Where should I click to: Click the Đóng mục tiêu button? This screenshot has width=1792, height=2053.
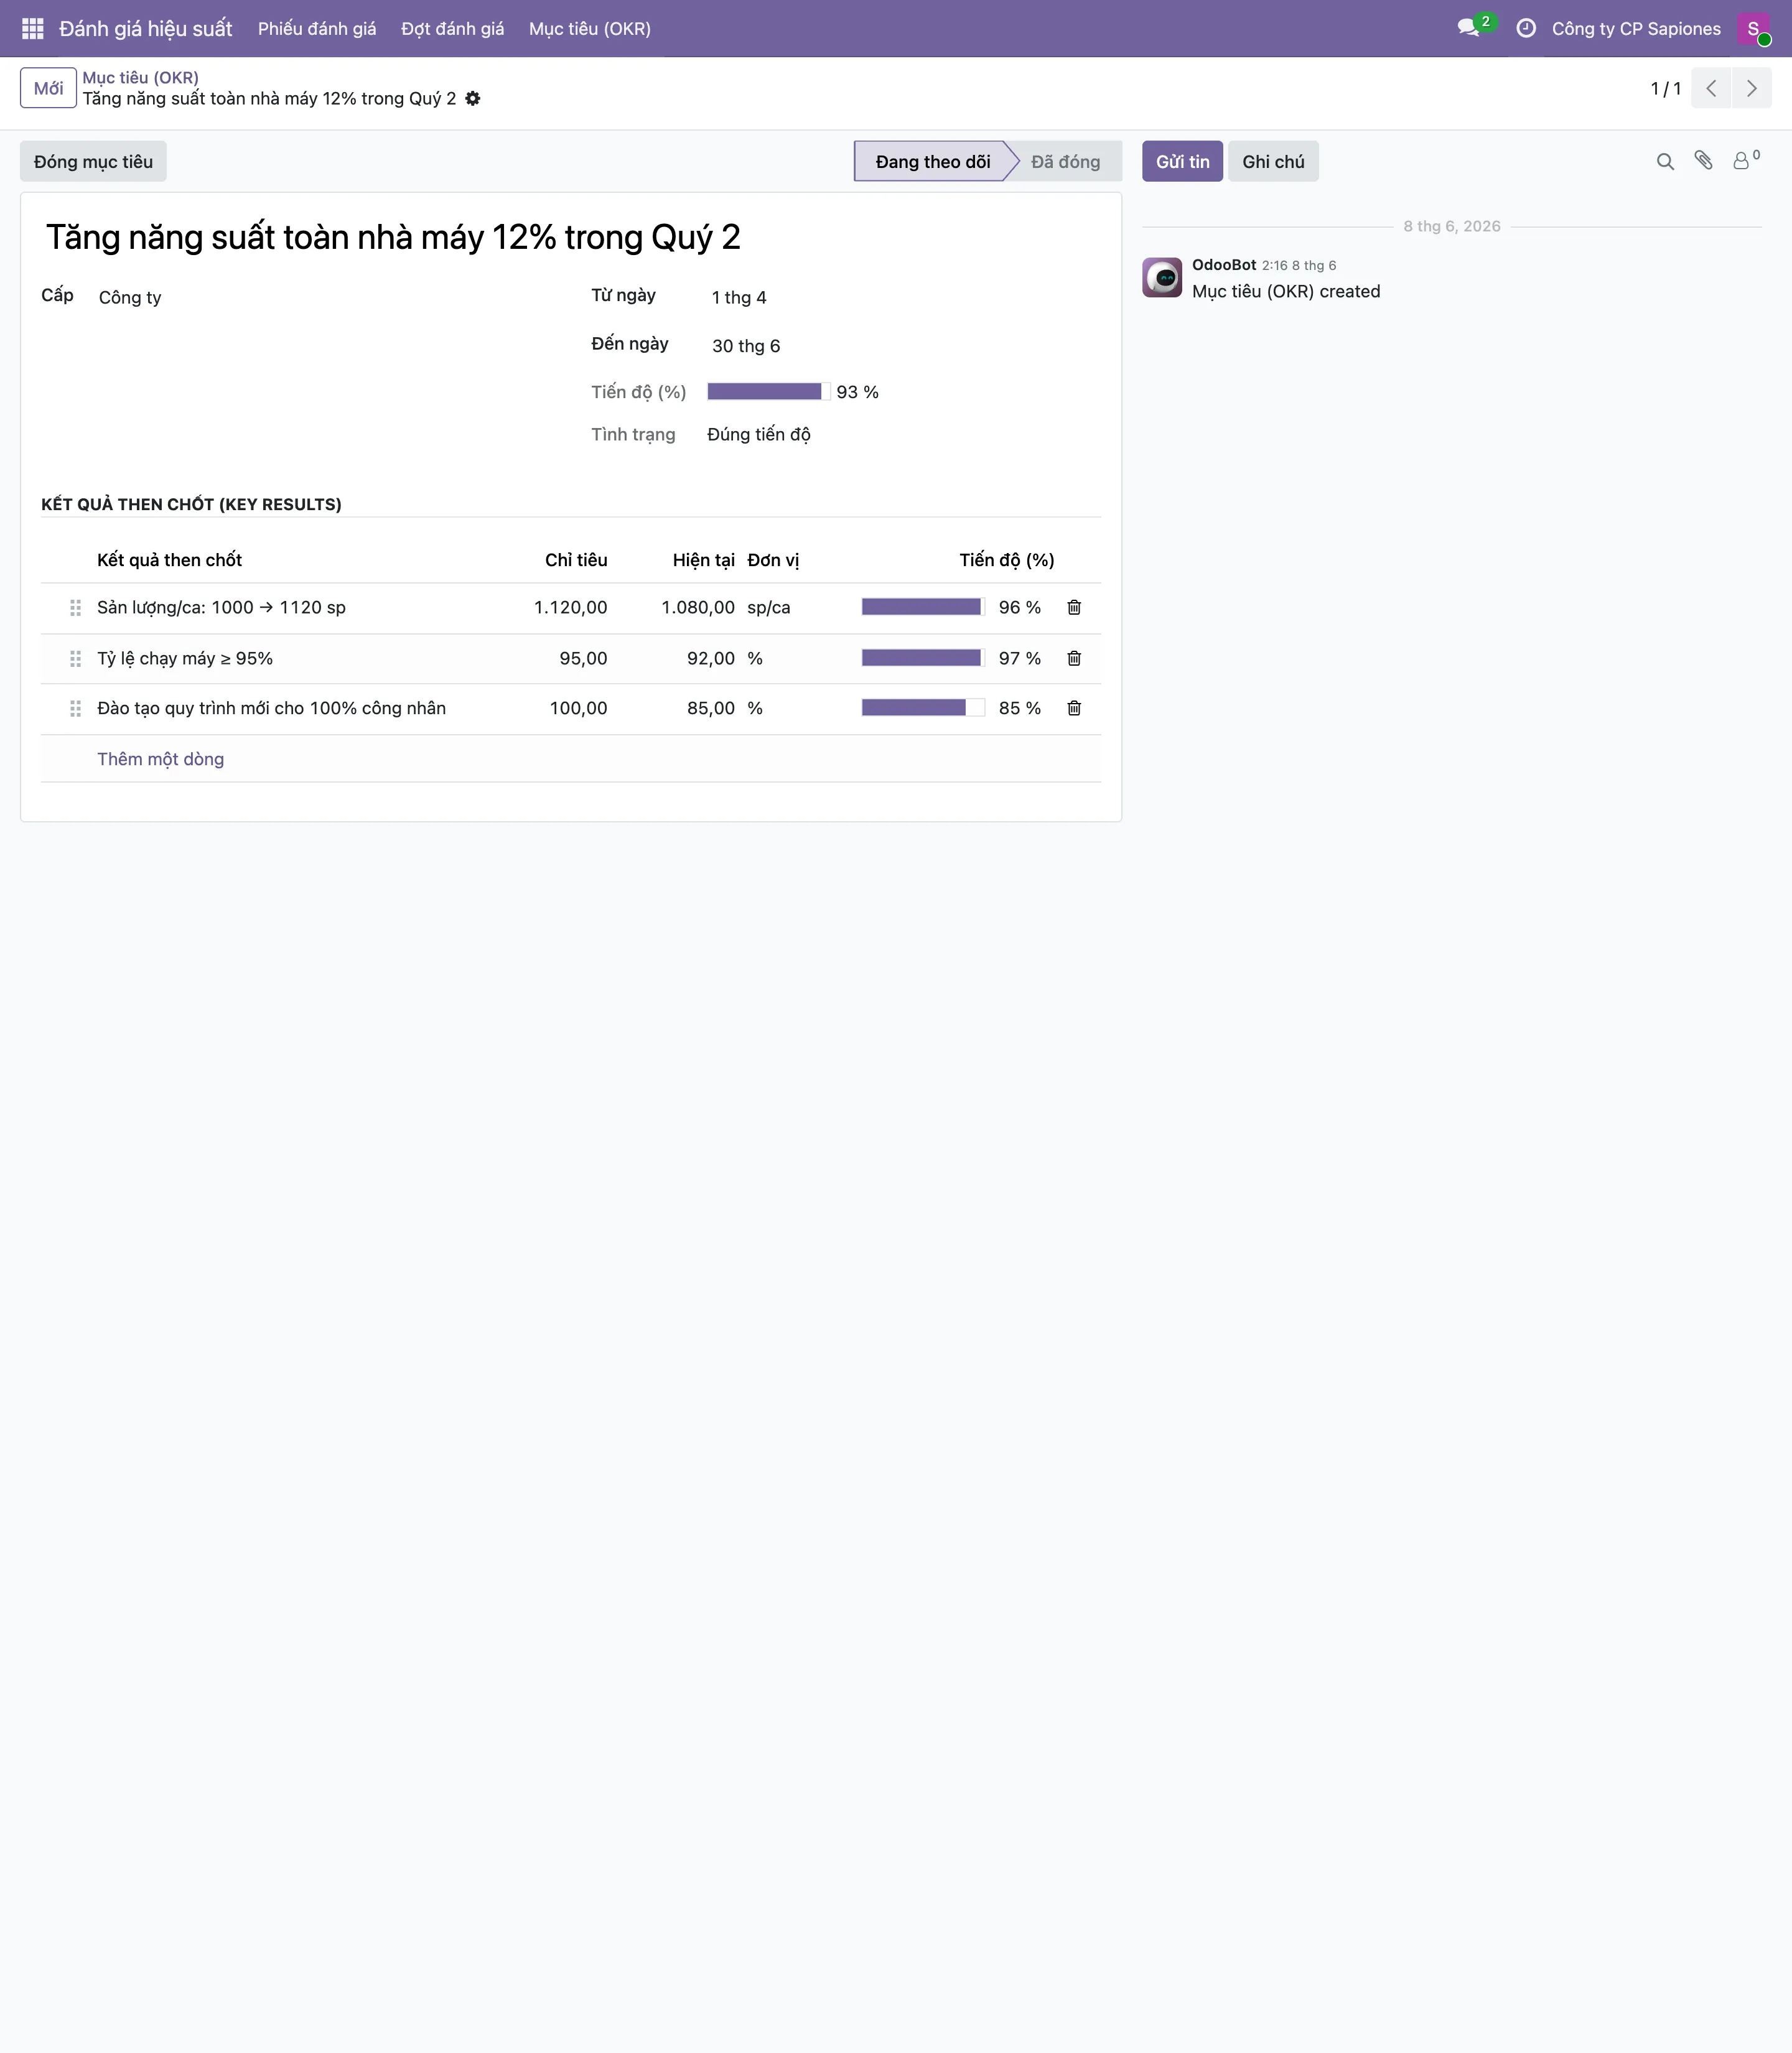93,161
